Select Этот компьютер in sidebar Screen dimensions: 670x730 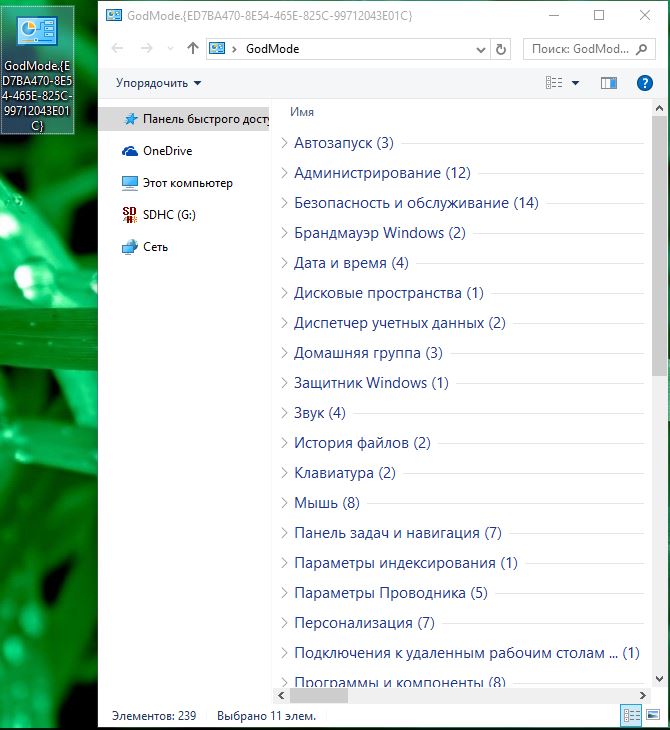(187, 183)
